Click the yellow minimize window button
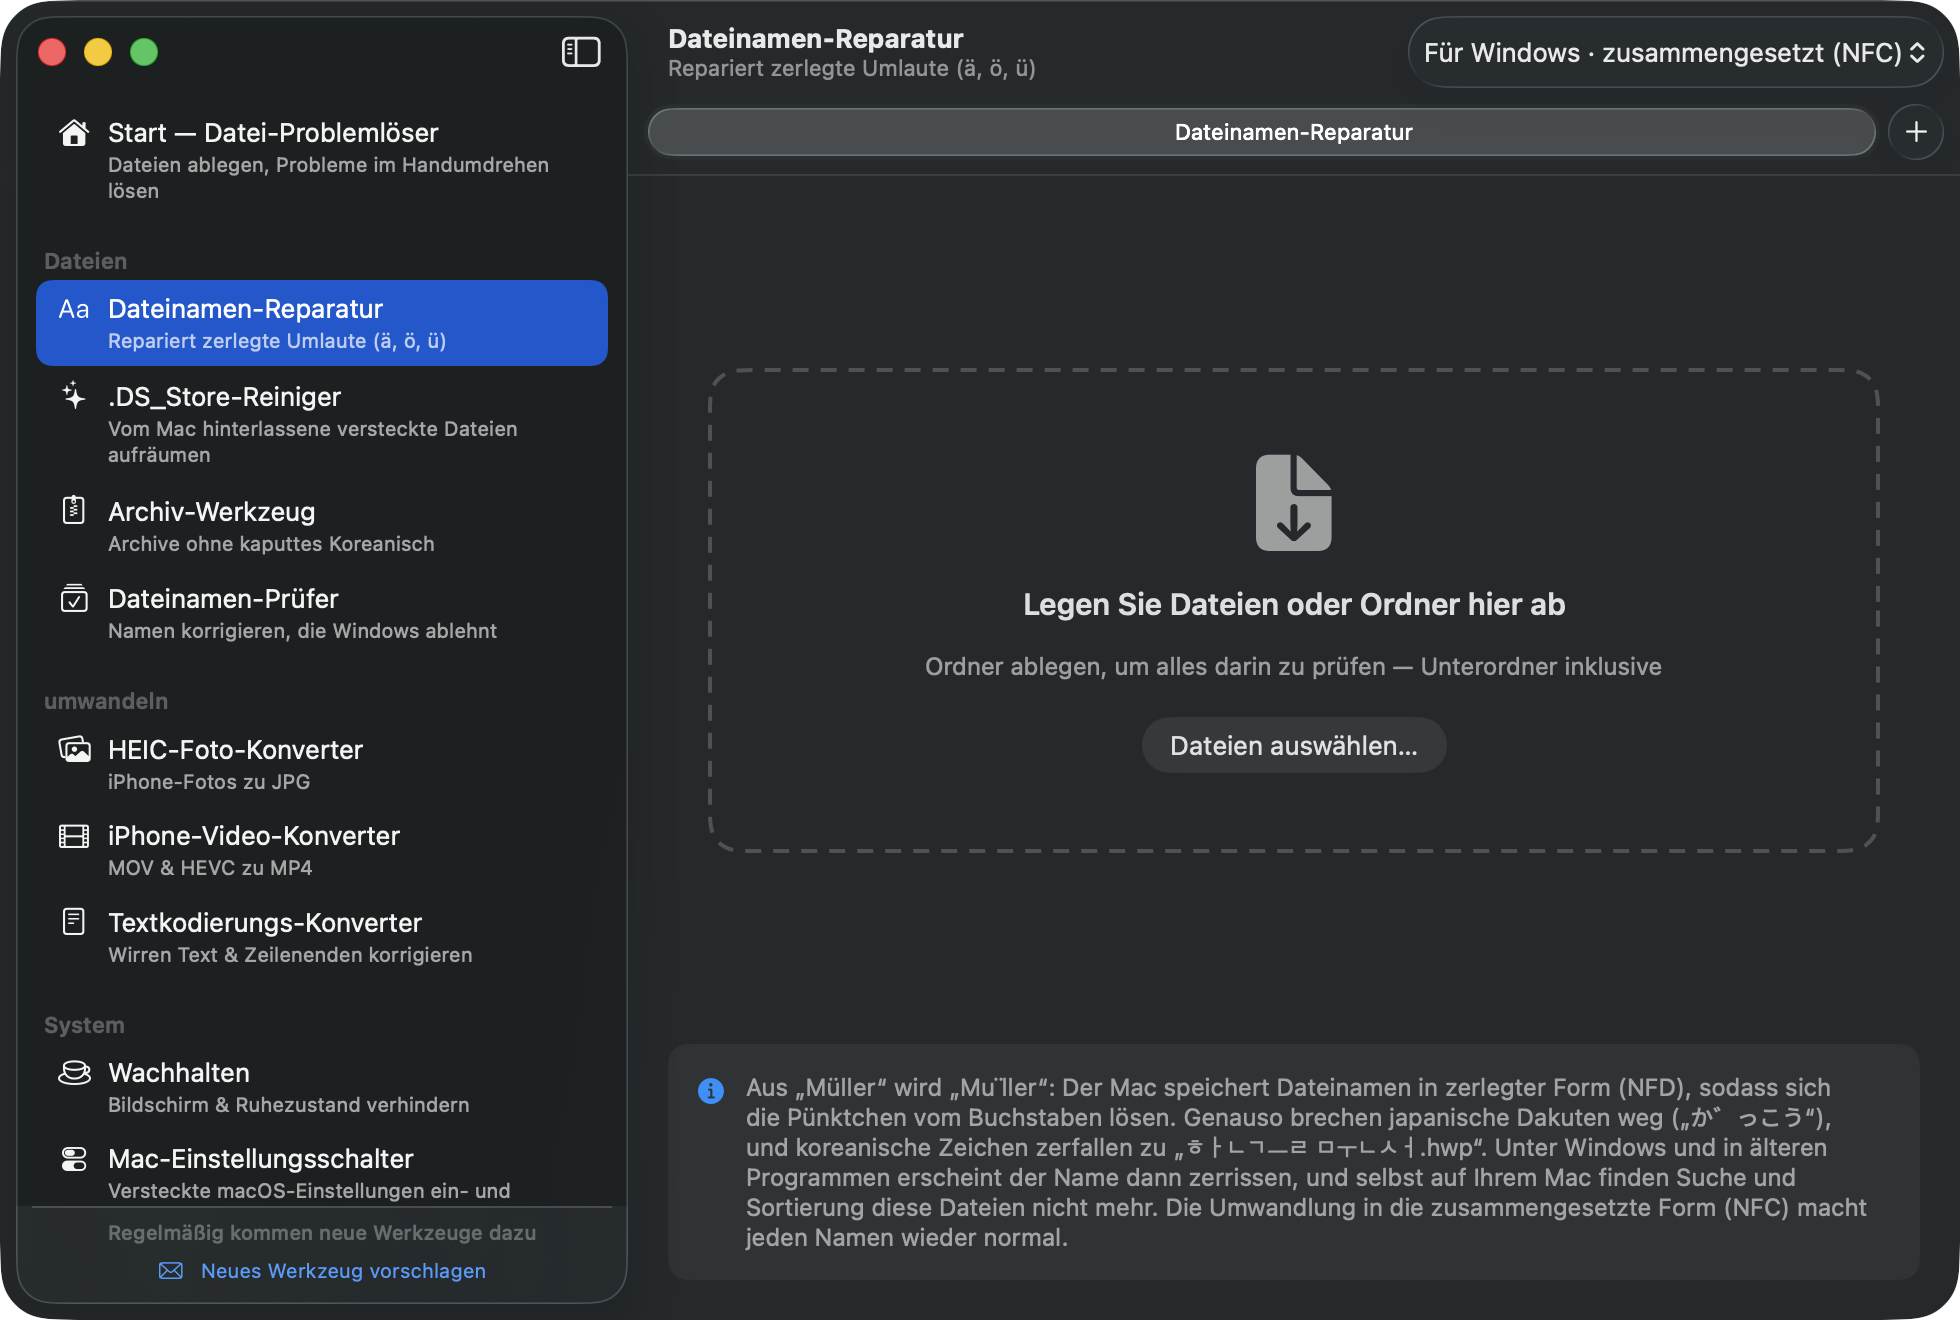This screenshot has width=1960, height=1320. click(x=98, y=52)
